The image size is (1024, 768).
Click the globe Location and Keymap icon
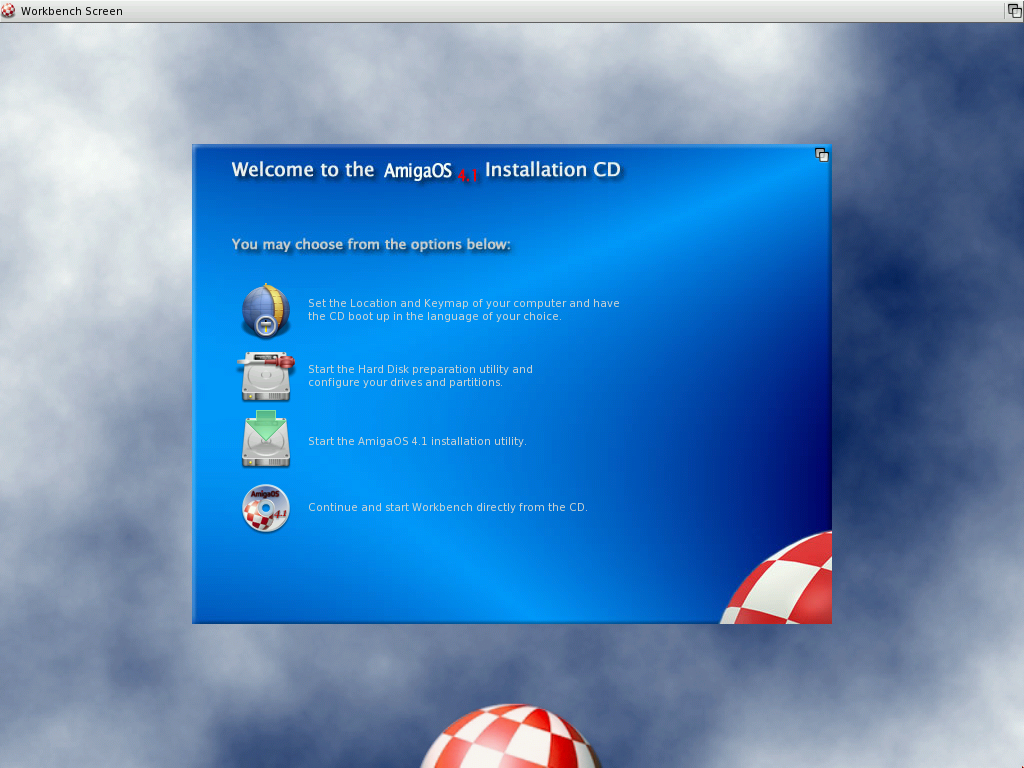tap(265, 310)
